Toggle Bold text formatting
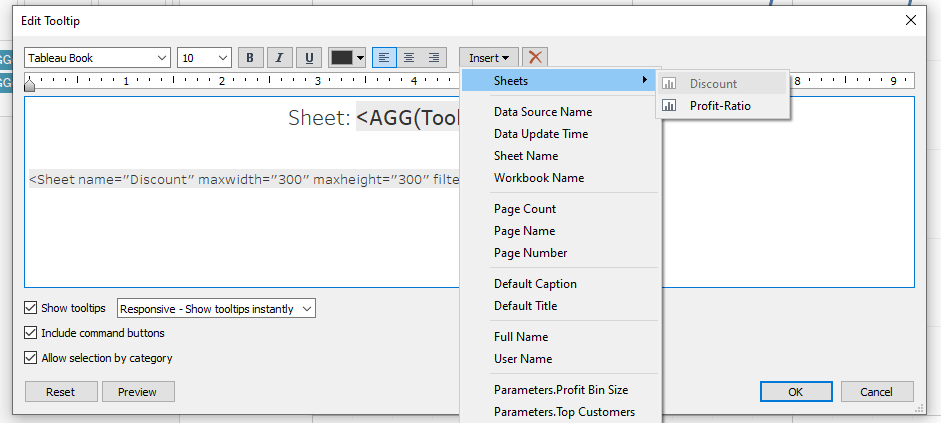 coord(250,58)
